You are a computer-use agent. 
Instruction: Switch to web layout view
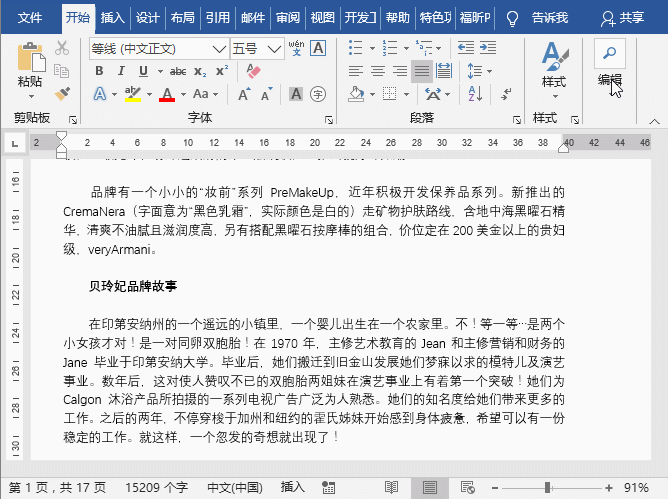tap(467, 487)
